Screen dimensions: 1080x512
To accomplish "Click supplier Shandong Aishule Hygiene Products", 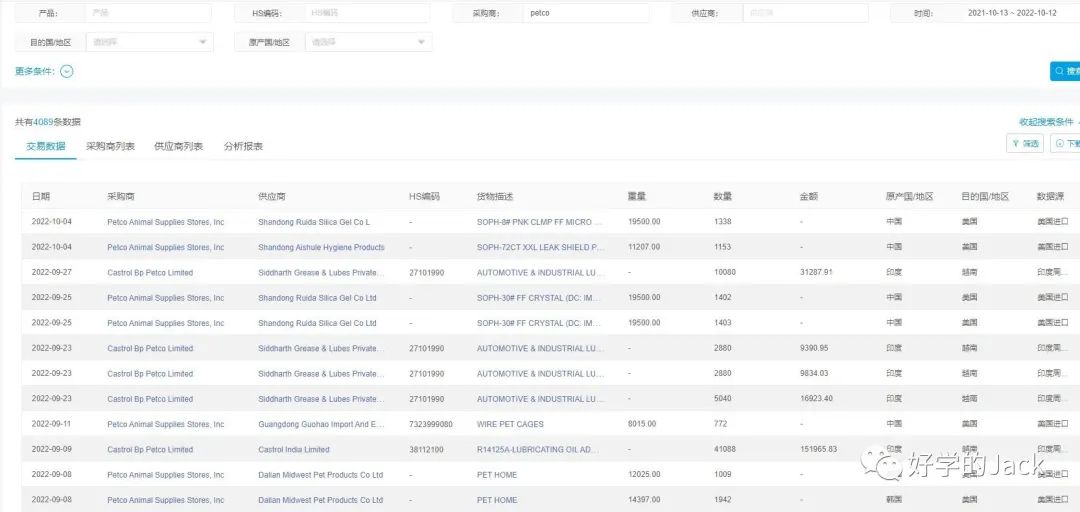I will [321, 248].
